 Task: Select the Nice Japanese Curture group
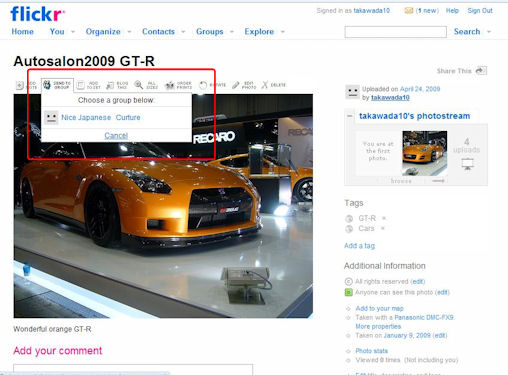click(101, 117)
